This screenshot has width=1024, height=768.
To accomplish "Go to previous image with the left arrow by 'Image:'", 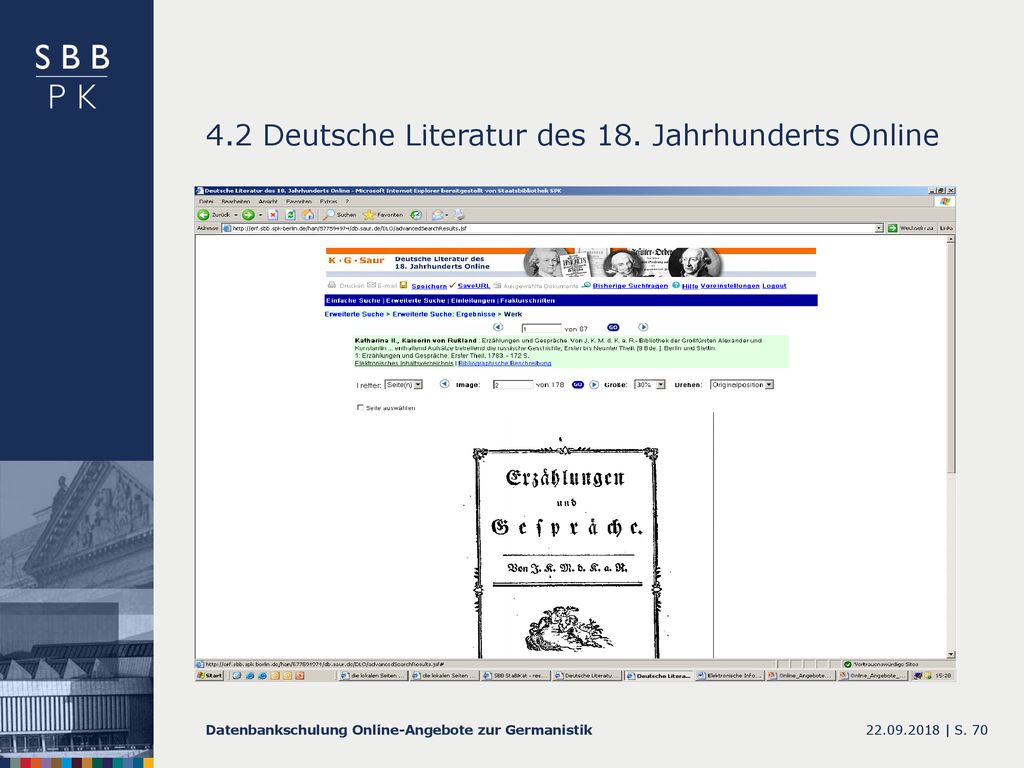I will tap(445, 384).
